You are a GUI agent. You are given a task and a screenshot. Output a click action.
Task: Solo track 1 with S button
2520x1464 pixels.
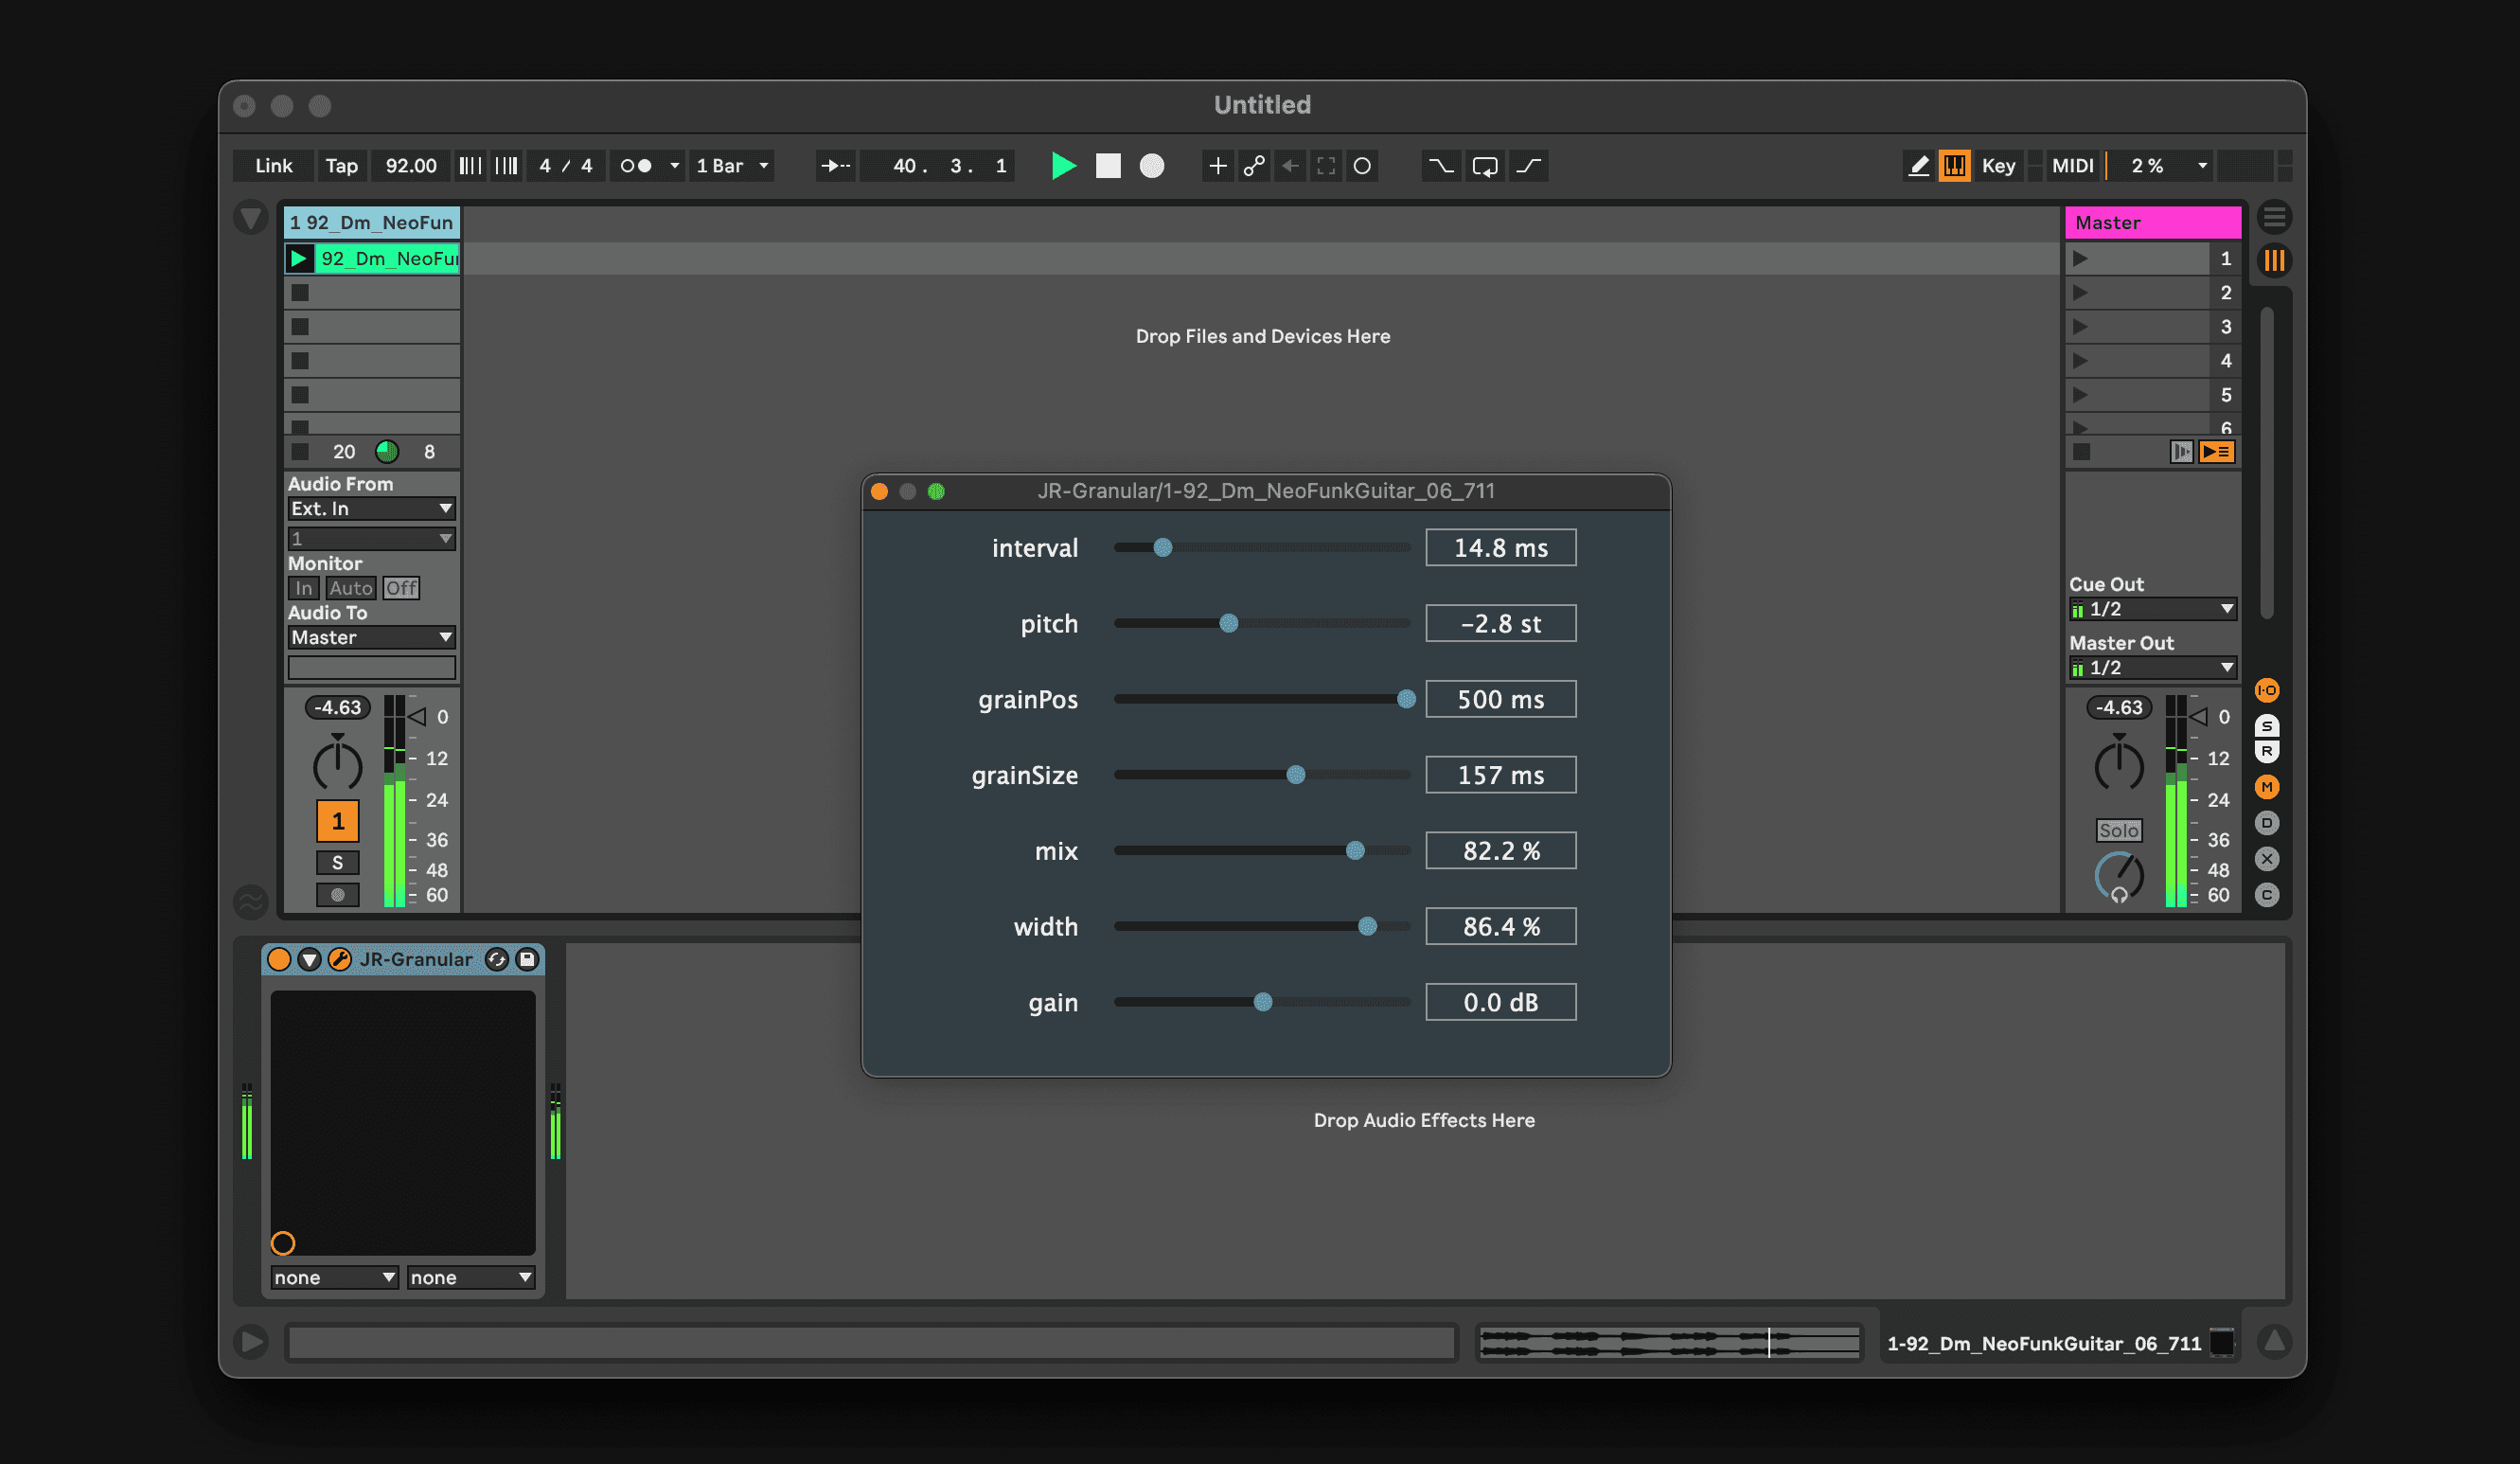click(337, 862)
